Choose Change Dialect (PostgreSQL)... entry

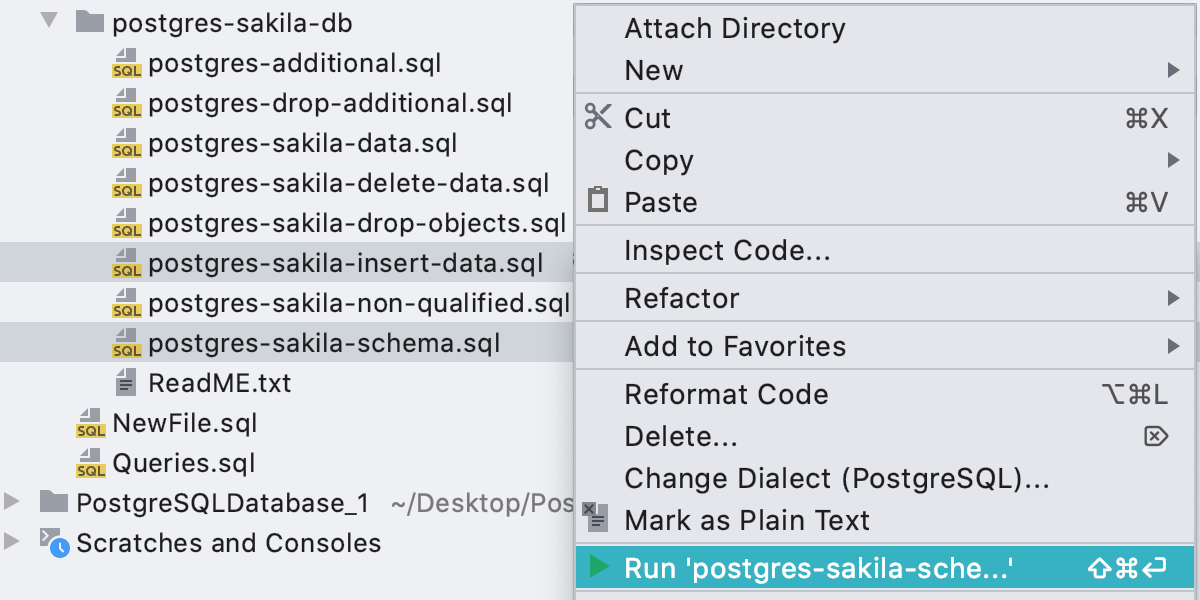point(886,478)
